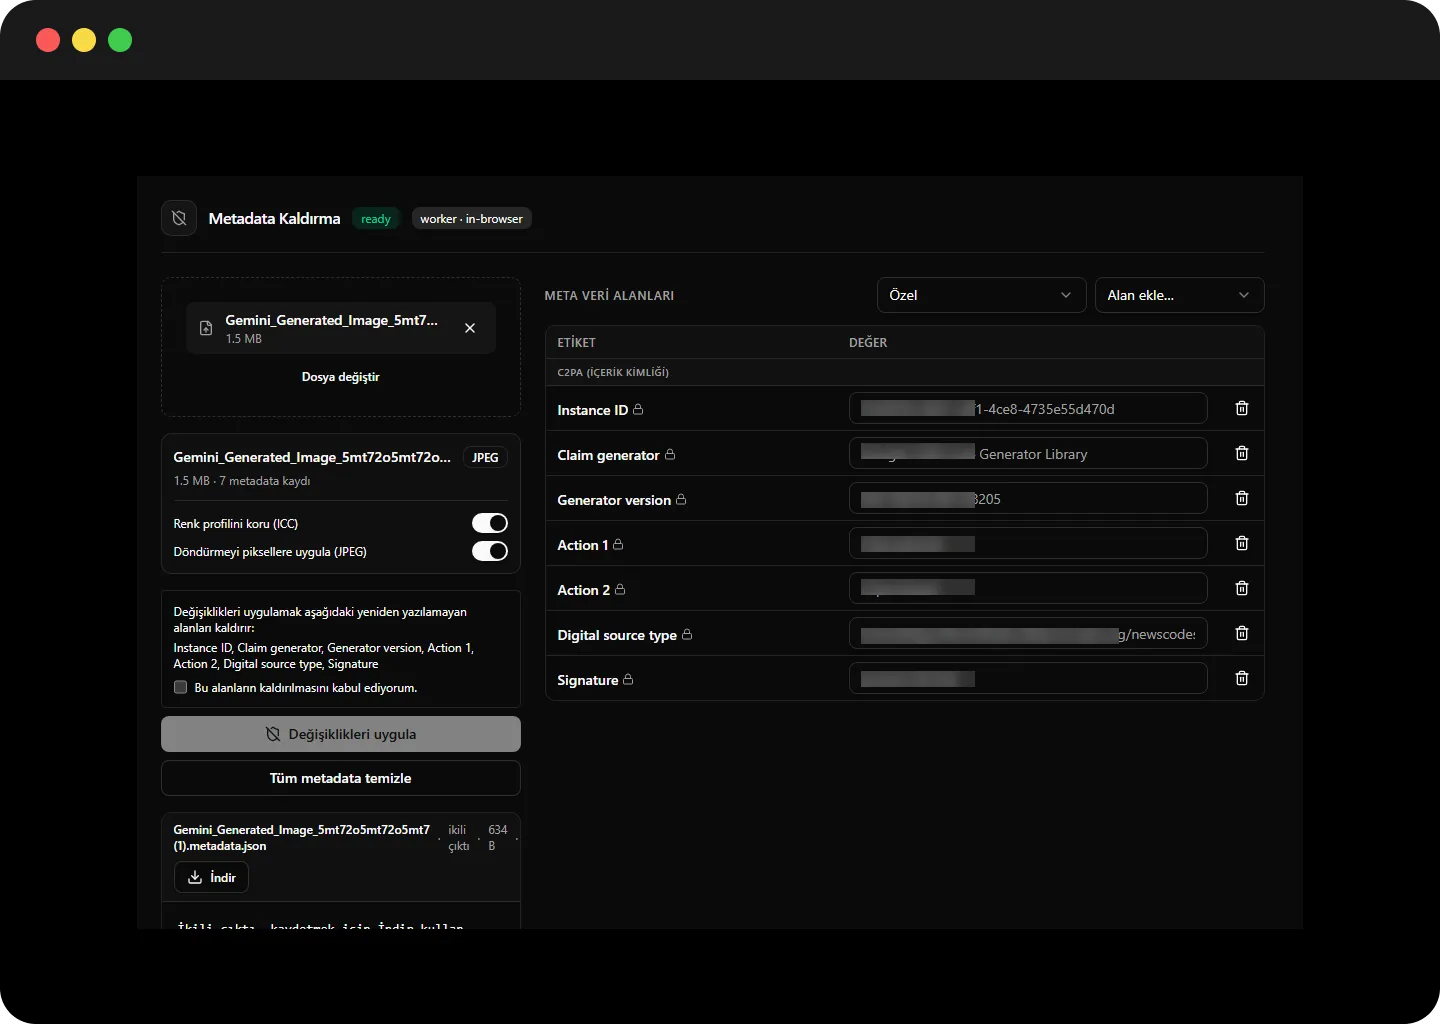Click Tüm metadata temizle button

pos(340,778)
